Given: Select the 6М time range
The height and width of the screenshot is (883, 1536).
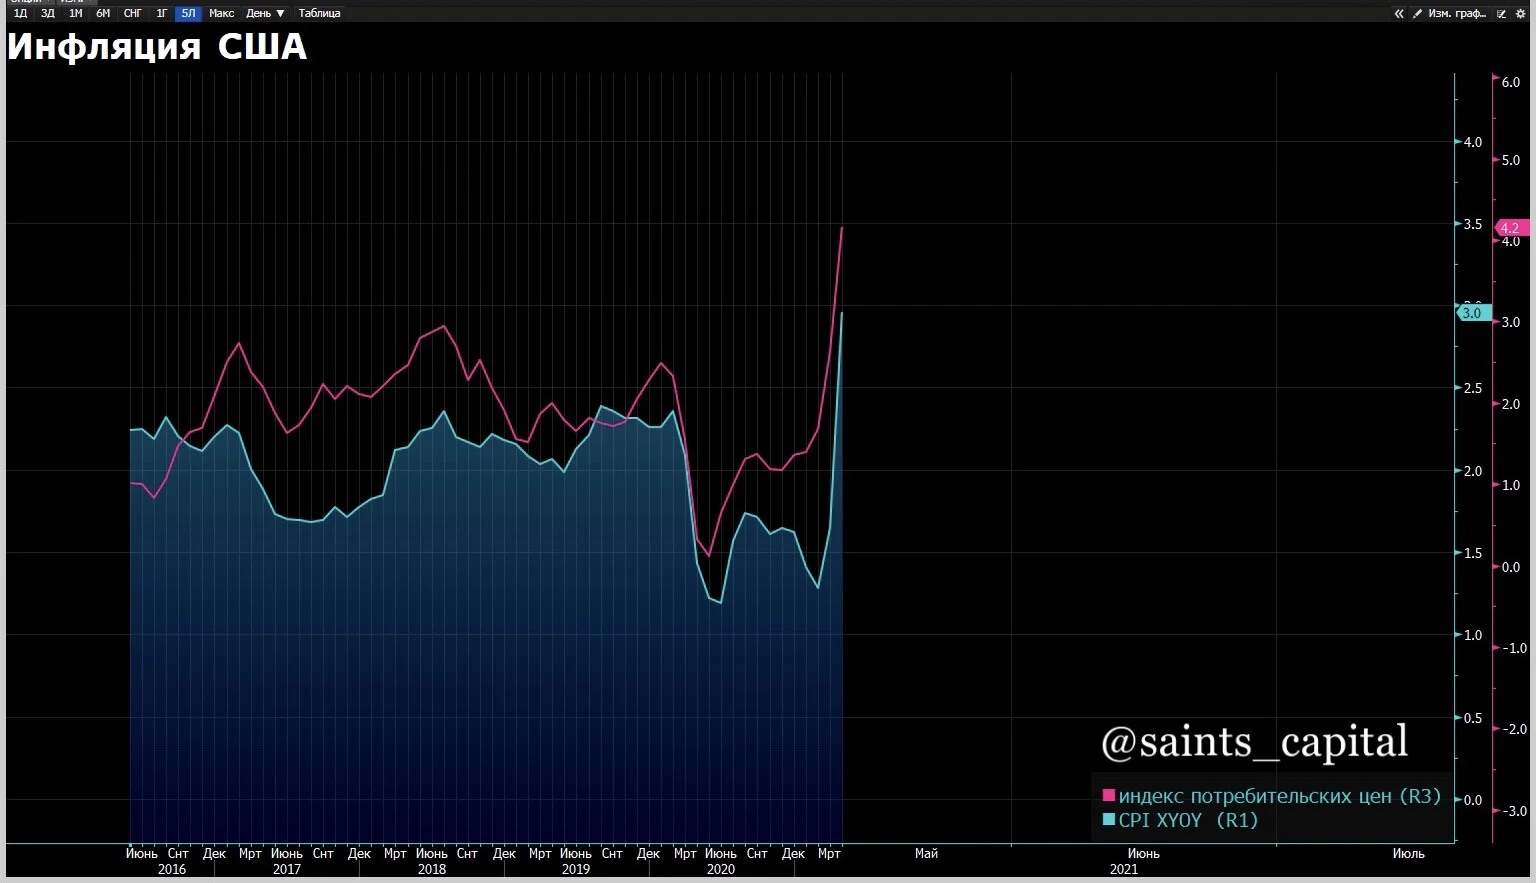Looking at the screenshot, I should click(x=103, y=13).
